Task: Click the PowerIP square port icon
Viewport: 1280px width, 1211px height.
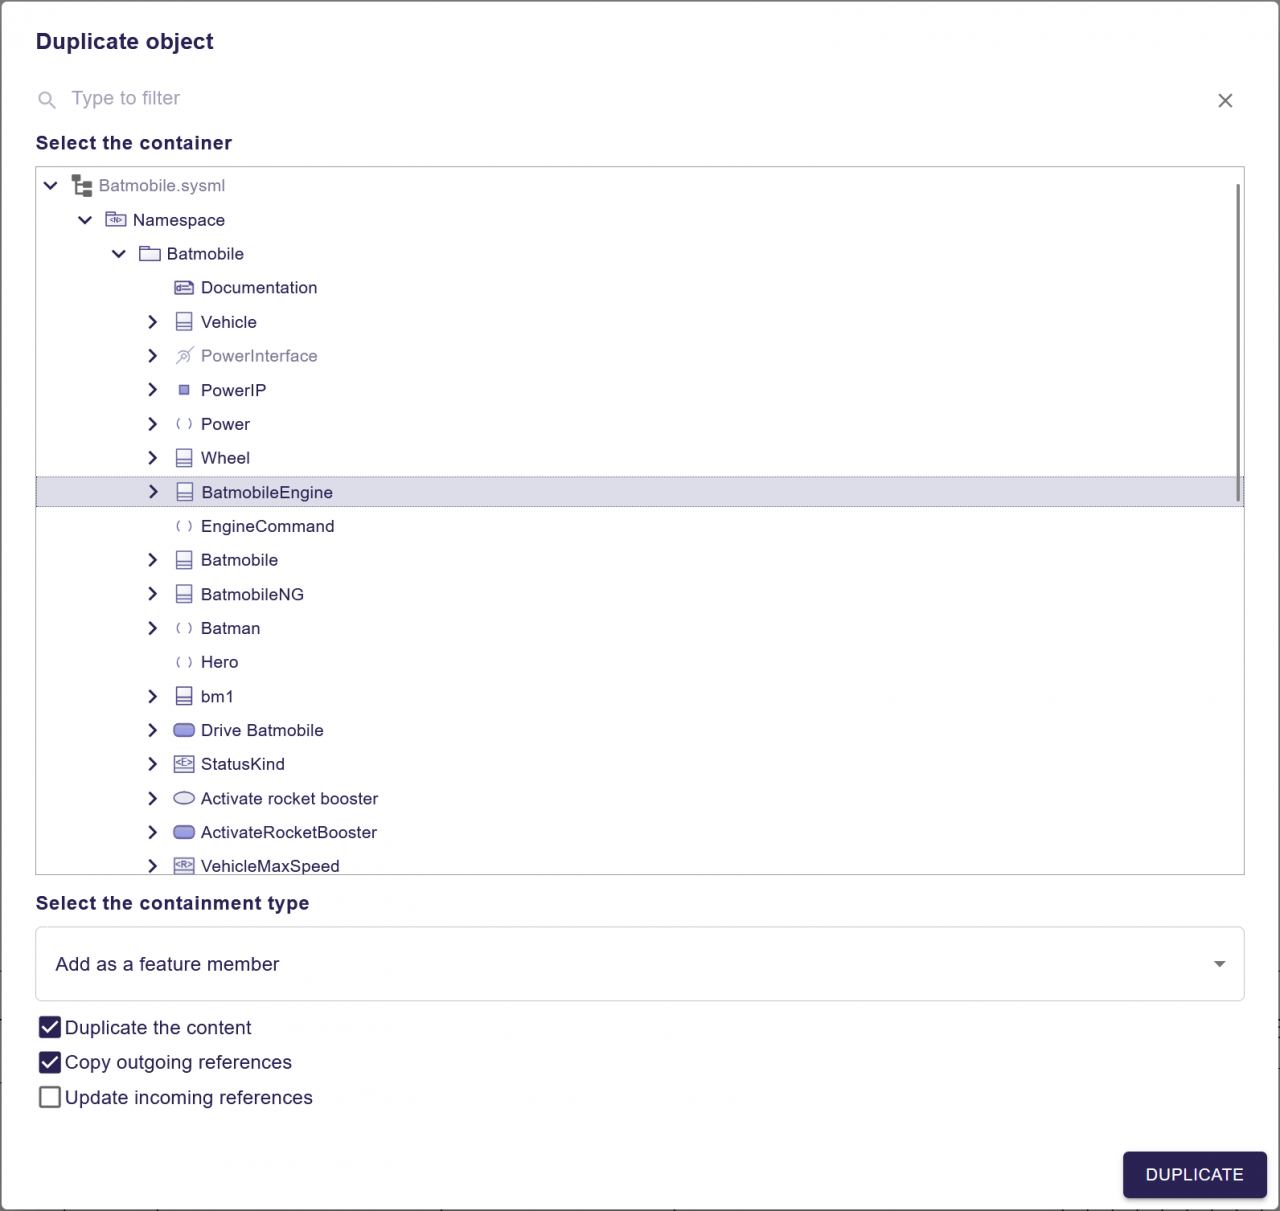Action: (184, 390)
